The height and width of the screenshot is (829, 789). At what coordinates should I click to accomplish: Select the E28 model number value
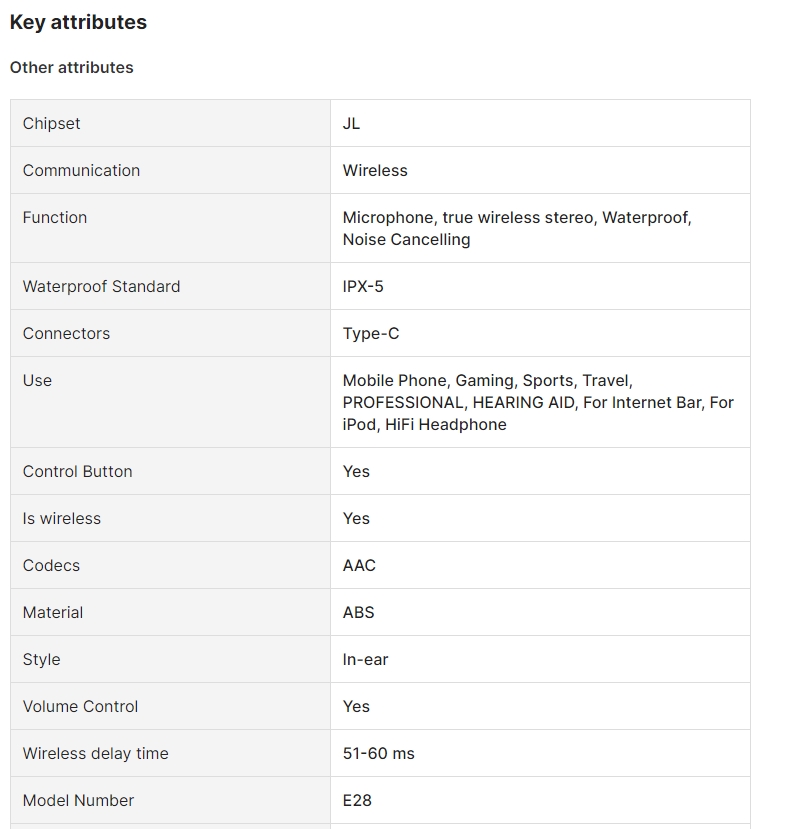[x=357, y=800]
